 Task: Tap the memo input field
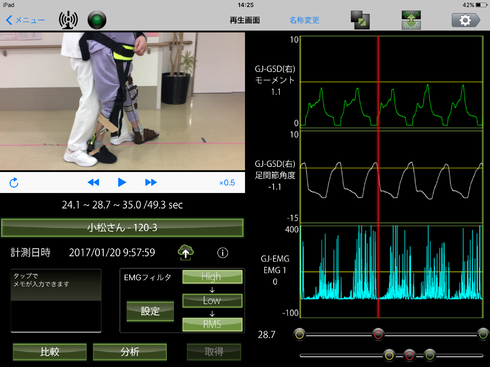coord(56,301)
